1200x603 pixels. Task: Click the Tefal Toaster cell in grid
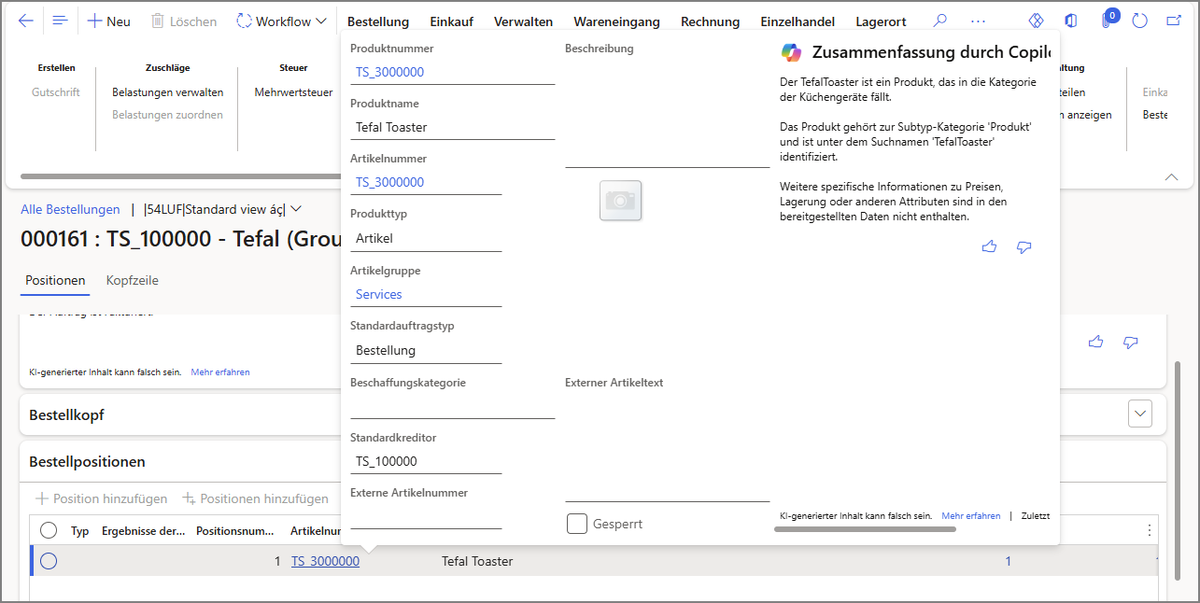pyautogui.click(x=477, y=561)
